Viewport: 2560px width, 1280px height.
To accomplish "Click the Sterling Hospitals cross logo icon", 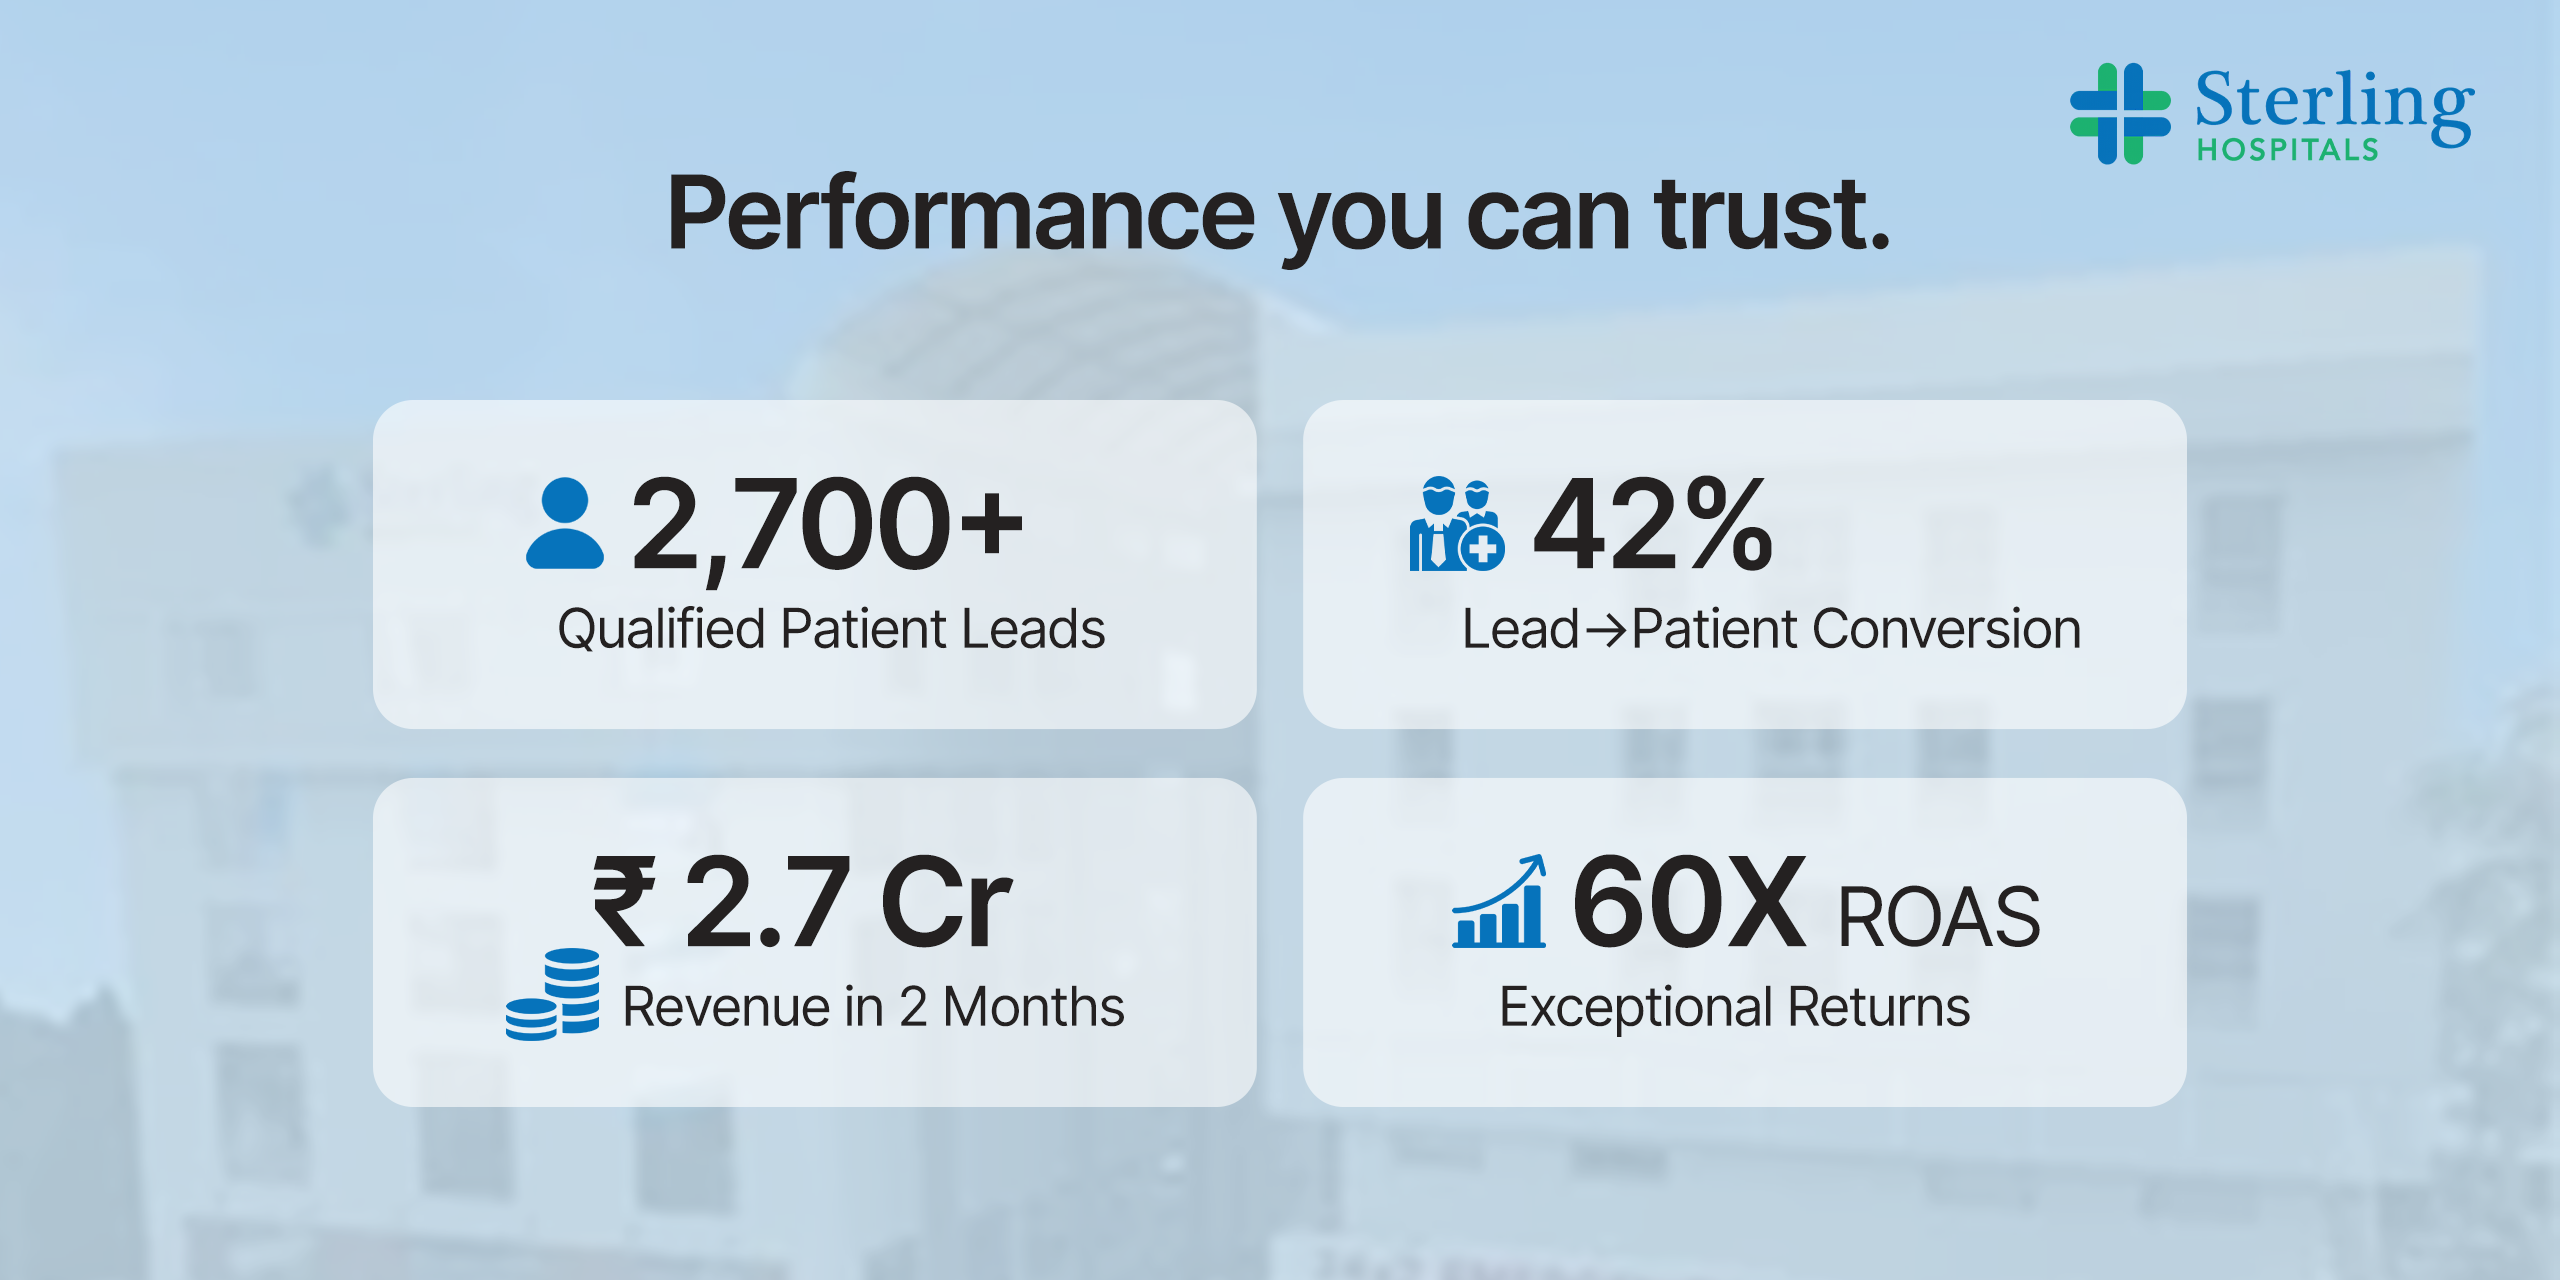I will pos(2120,113).
